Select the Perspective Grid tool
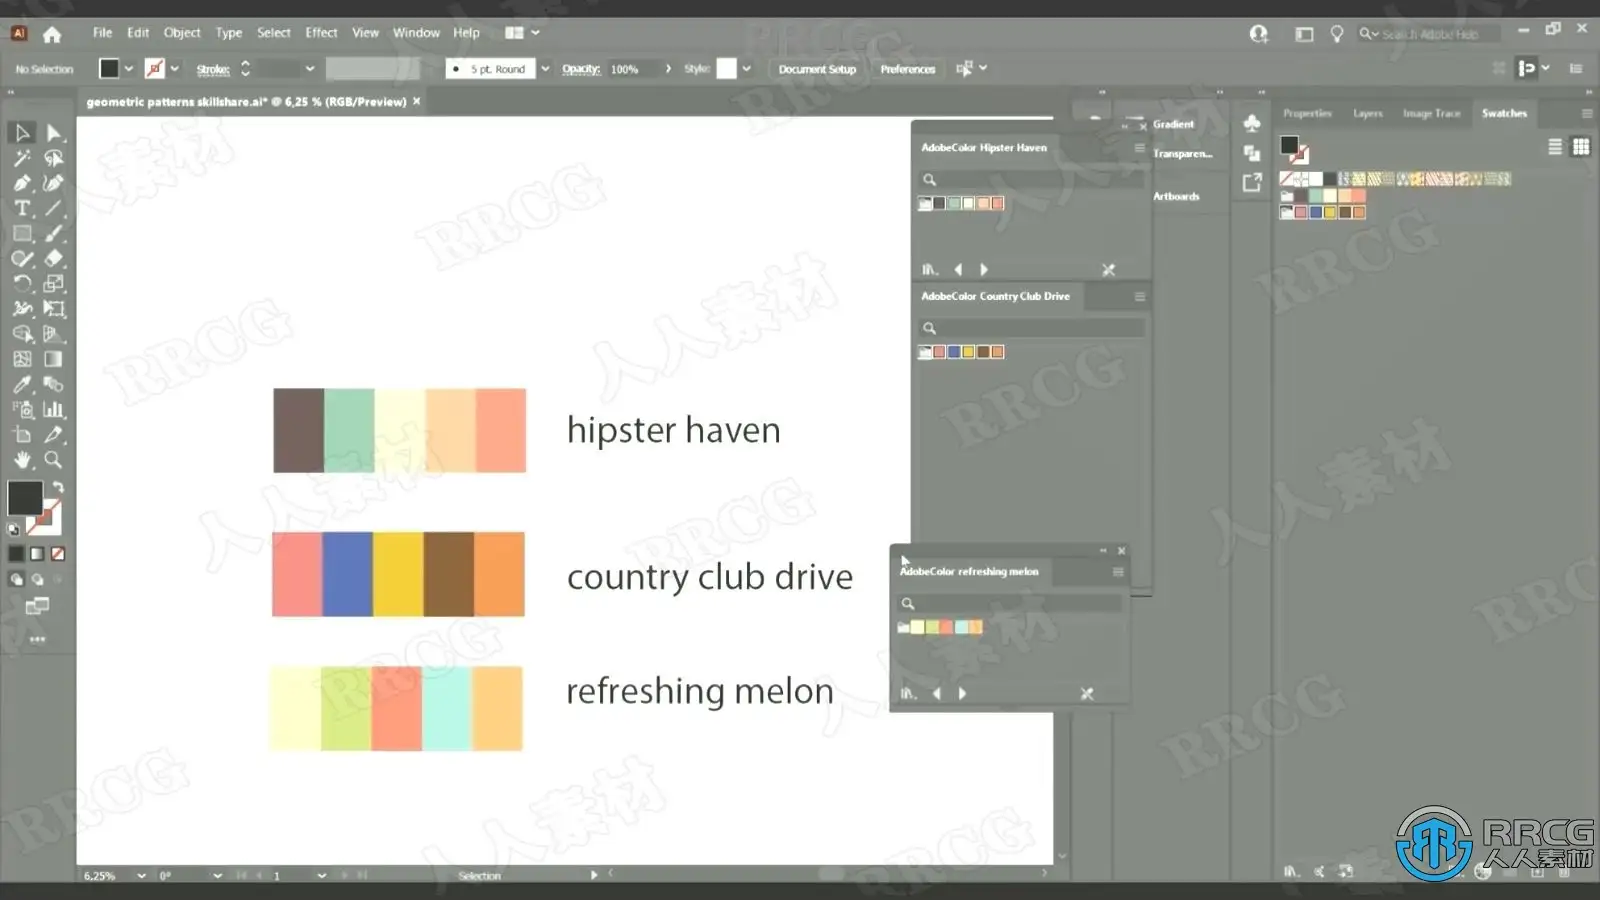Viewport: 1600px width, 900px height. coord(54,334)
